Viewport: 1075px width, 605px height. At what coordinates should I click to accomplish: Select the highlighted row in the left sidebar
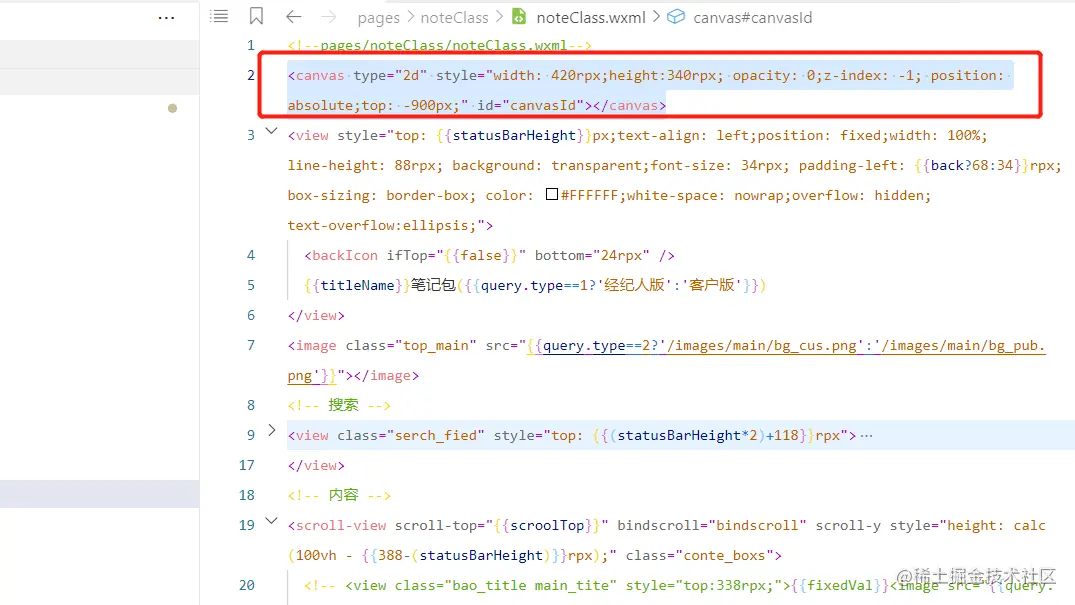click(x=99, y=494)
